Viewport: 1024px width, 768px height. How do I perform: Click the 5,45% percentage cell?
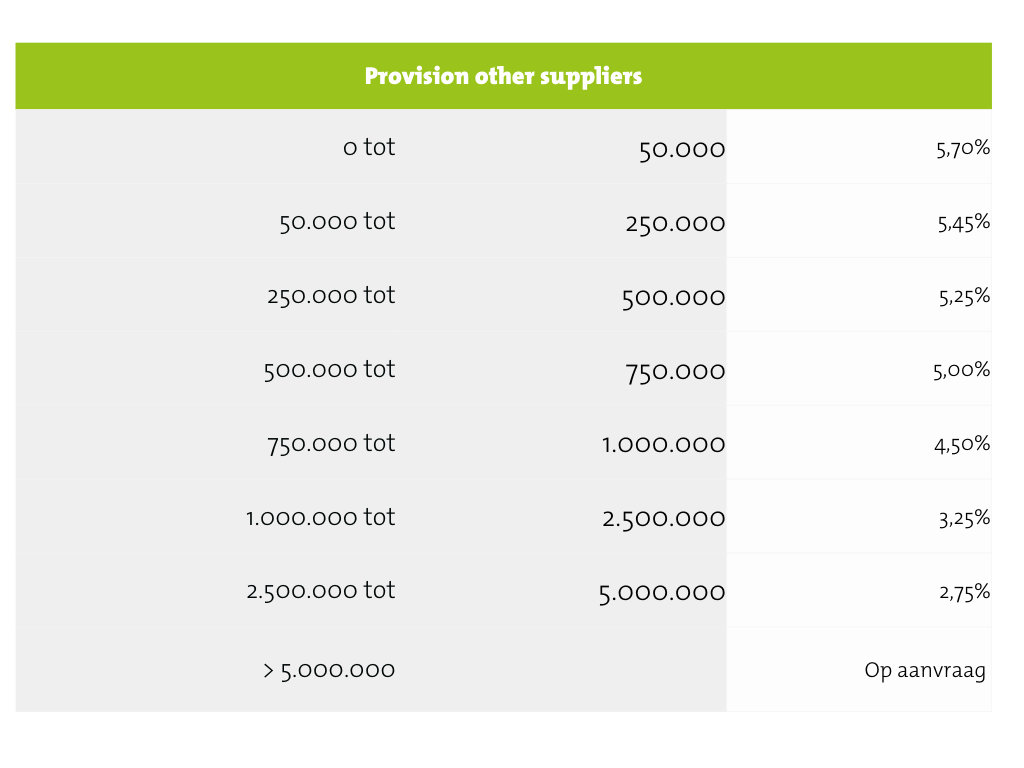click(x=963, y=222)
